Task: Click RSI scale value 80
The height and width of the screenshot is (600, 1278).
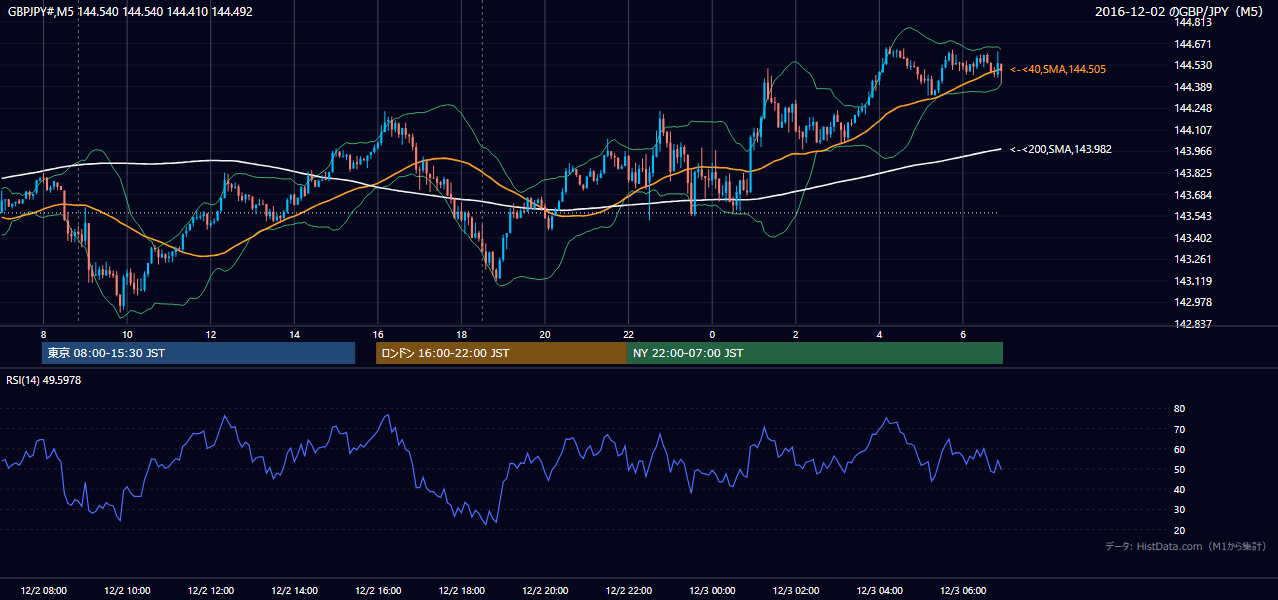Action: (1180, 409)
